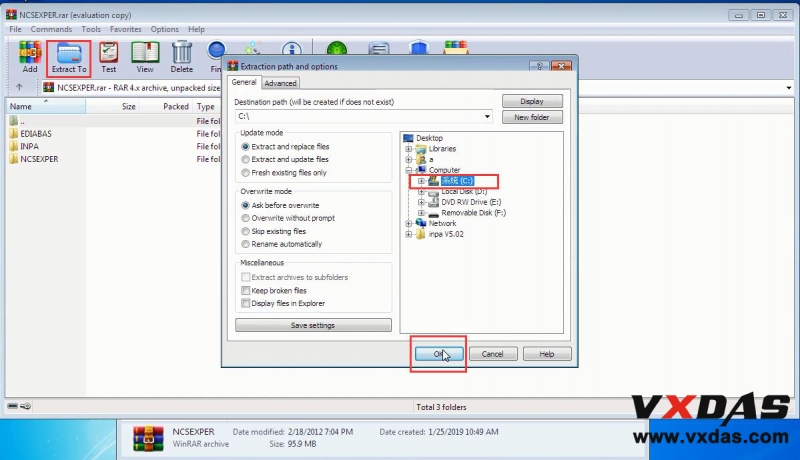Expand the user 'a' tree node

coord(409,160)
